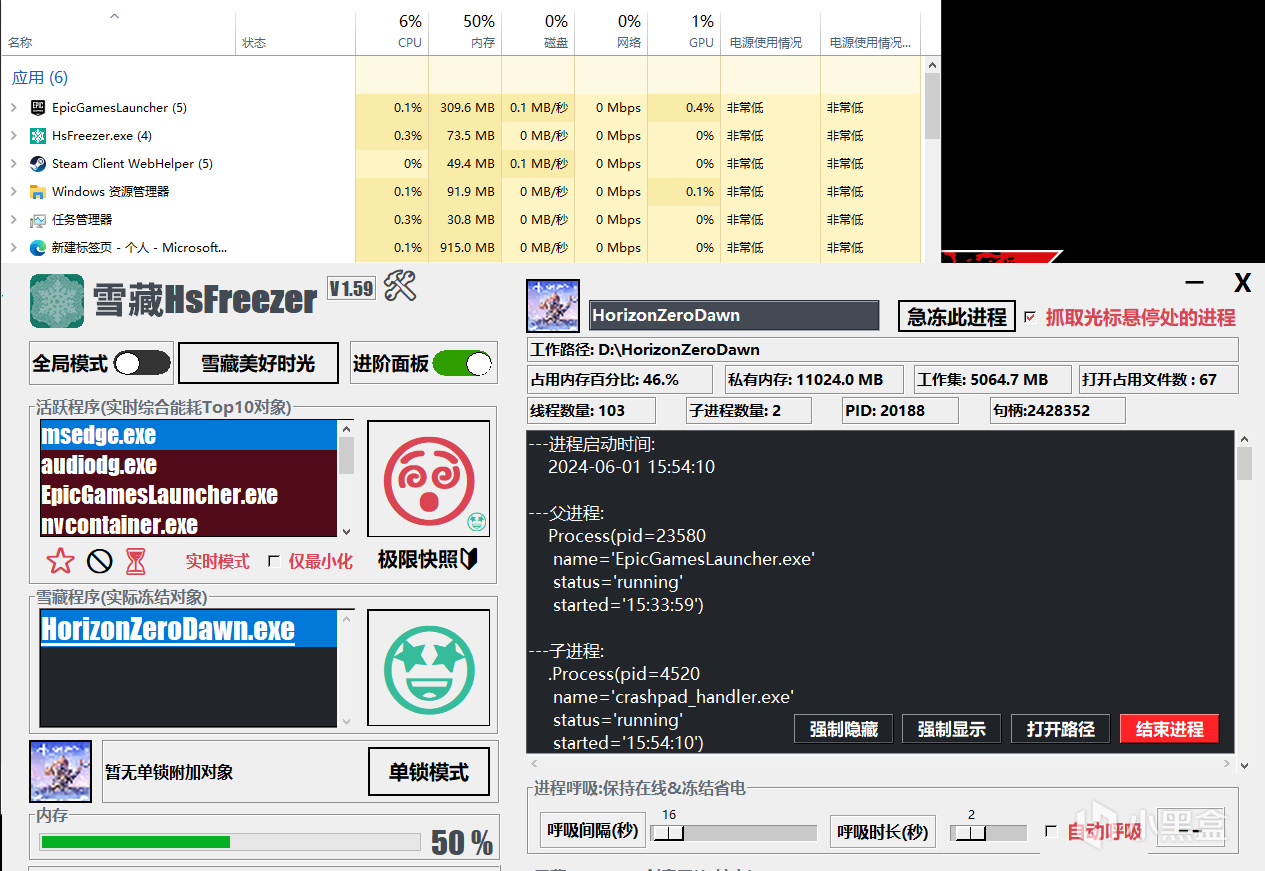Toggle the 进阶面板 switch off
This screenshot has height=871, width=1265.
tap(464, 363)
